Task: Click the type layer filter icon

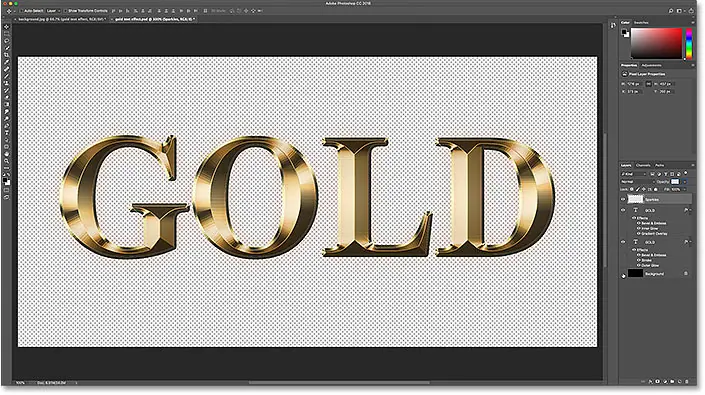Action: coord(666,174)
